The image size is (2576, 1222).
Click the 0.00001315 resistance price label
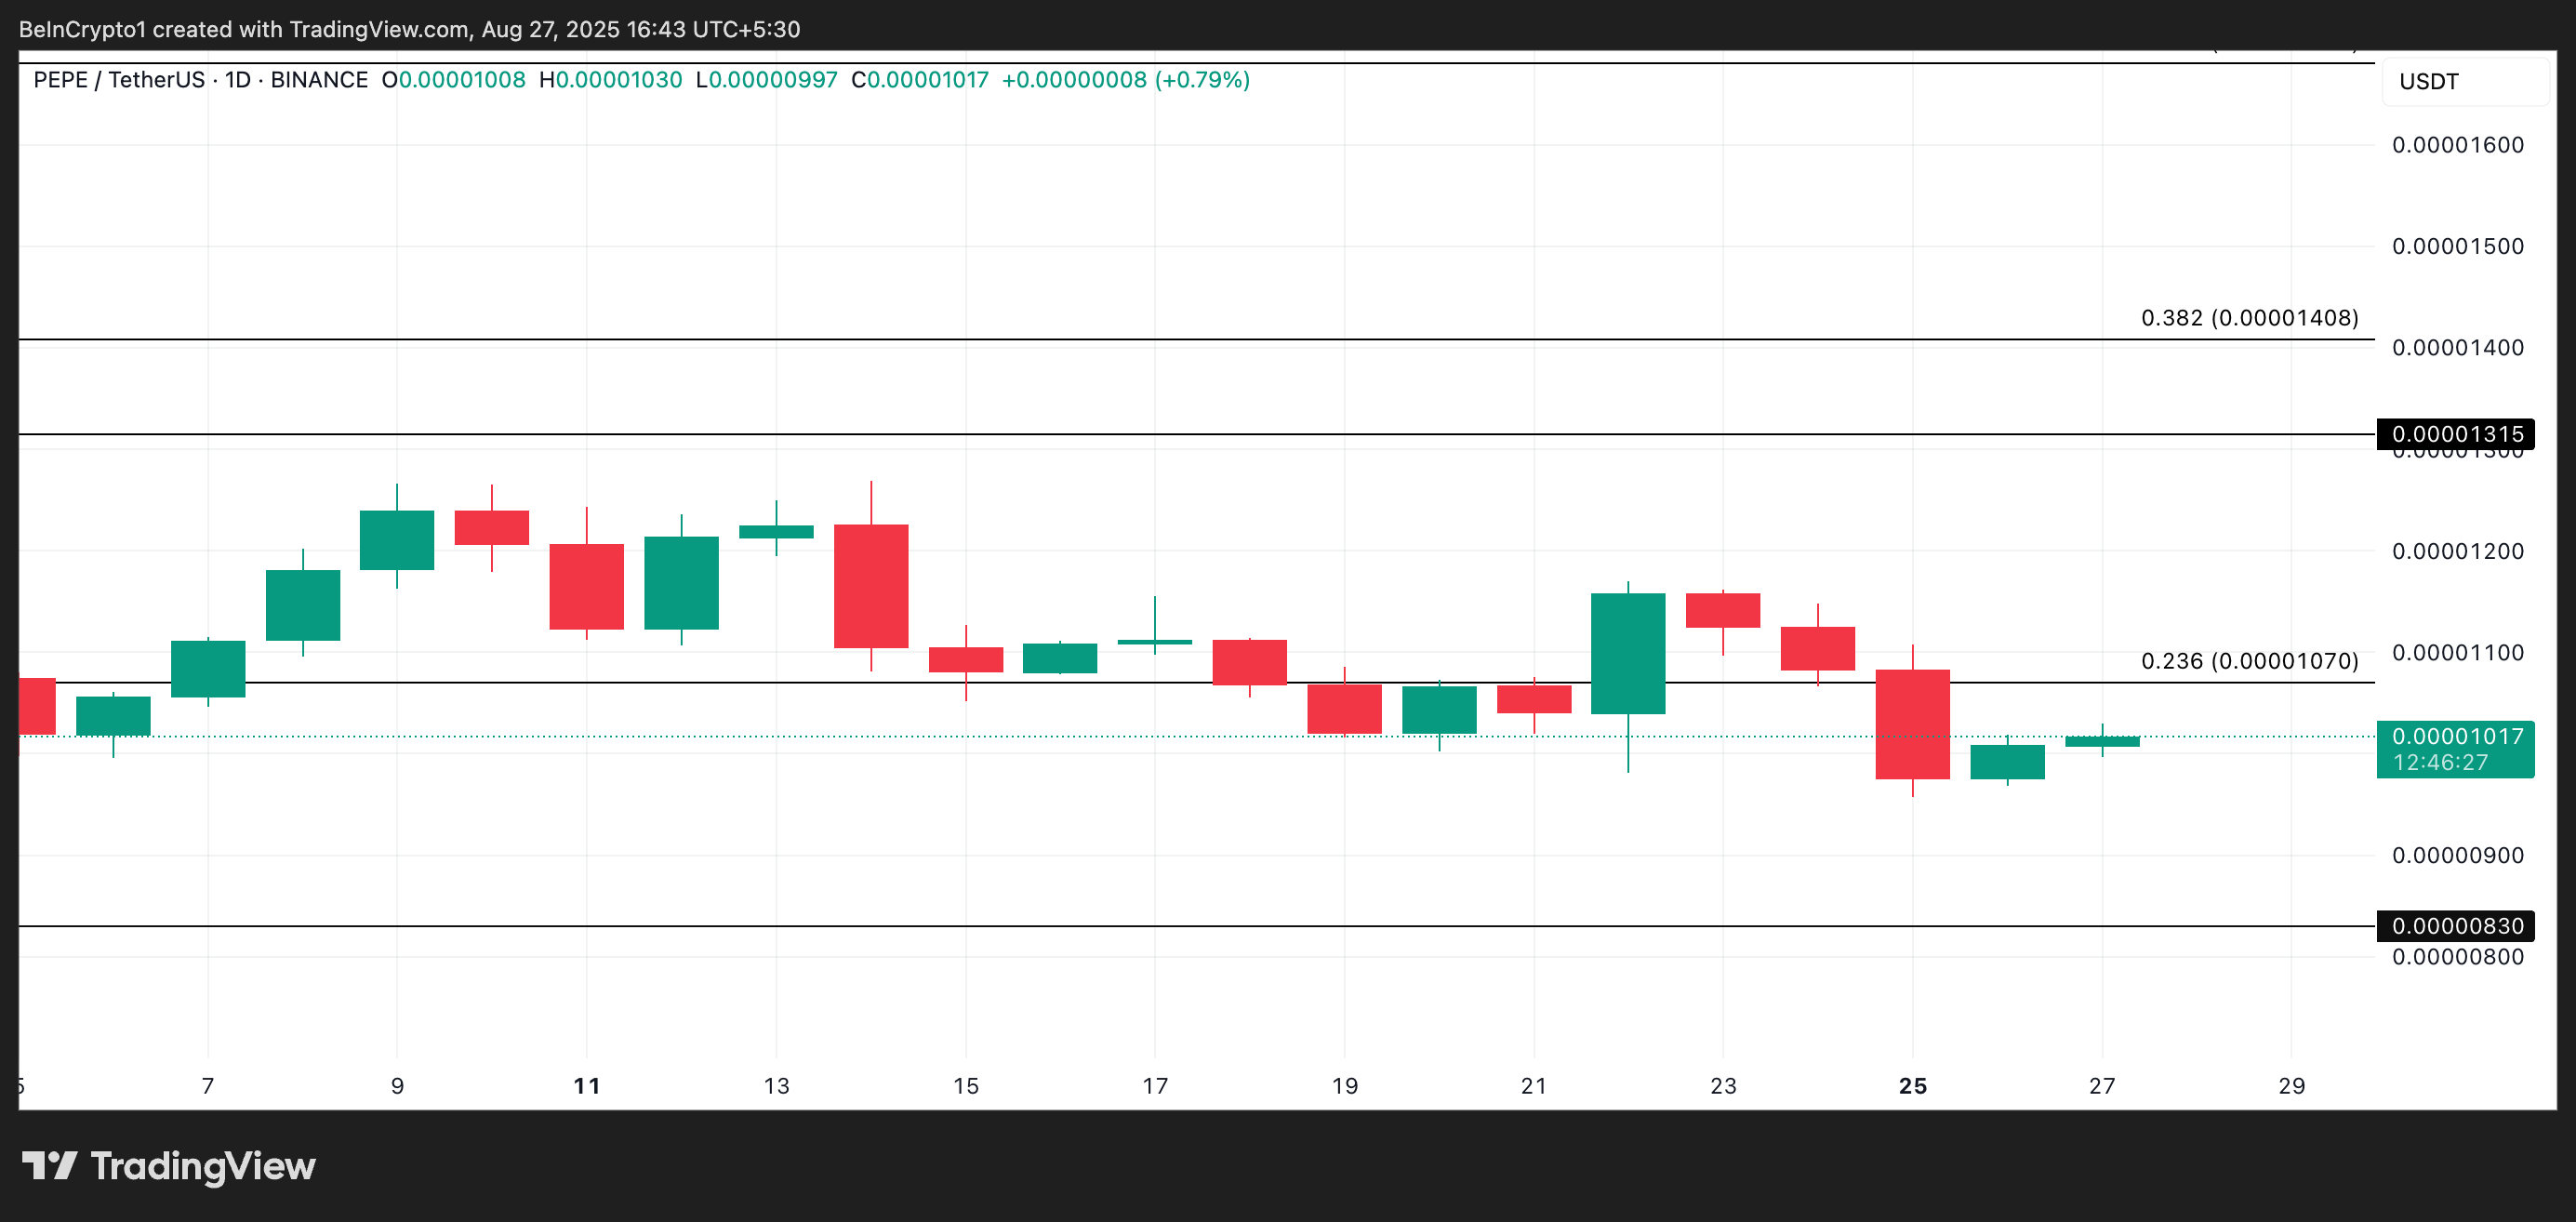click(2457, 434)
